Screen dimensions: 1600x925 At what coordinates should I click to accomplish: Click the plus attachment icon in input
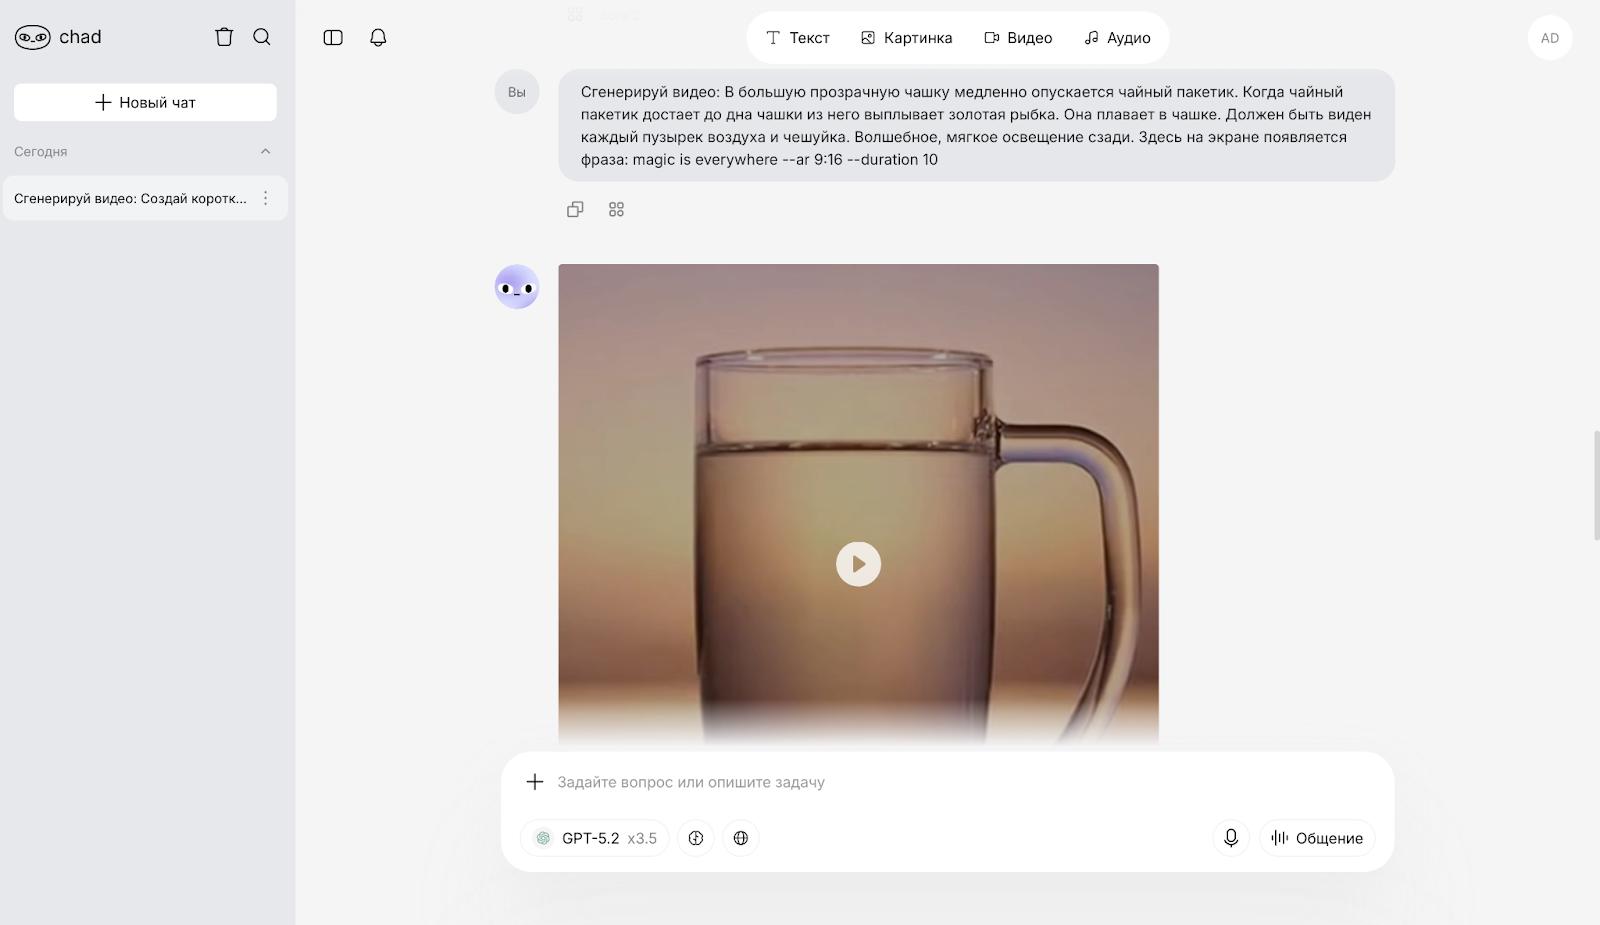(x=535, y=782)
